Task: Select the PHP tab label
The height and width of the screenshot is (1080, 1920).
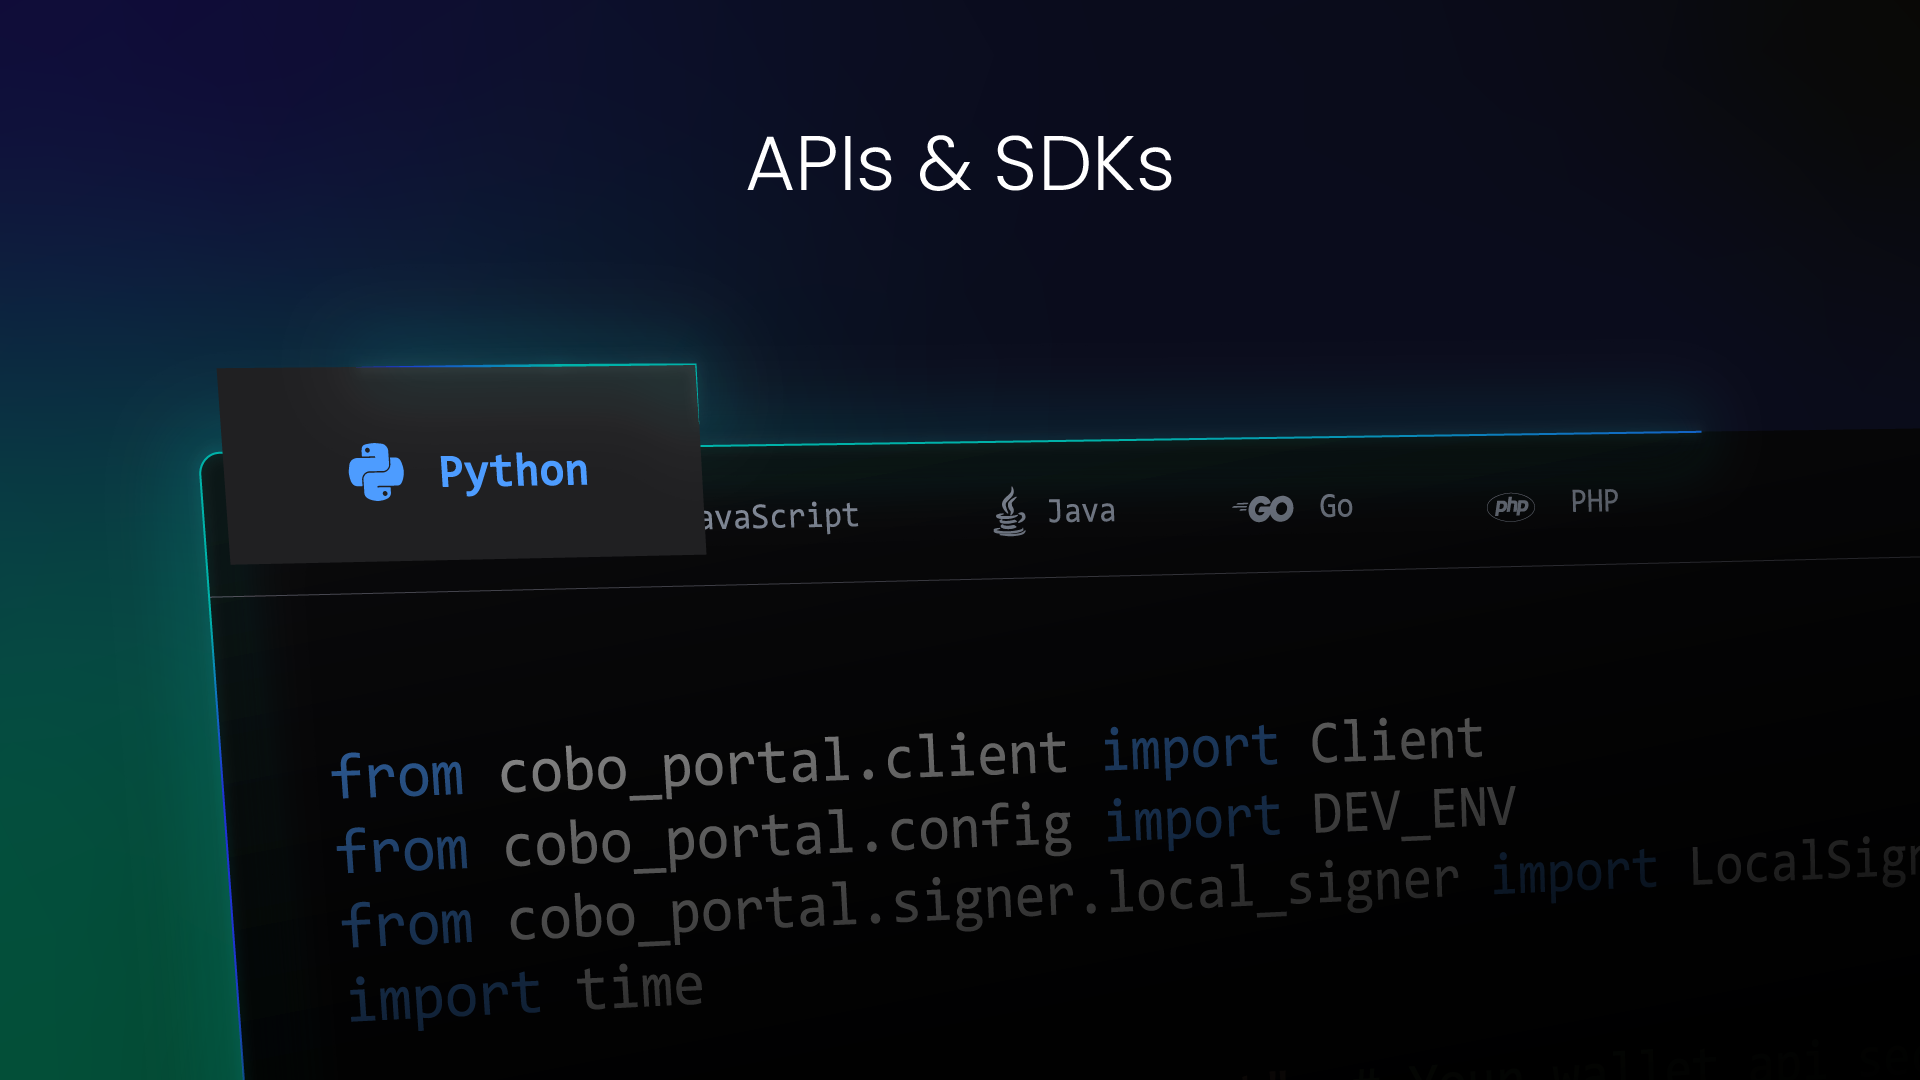Action: tap(1594, 501)
